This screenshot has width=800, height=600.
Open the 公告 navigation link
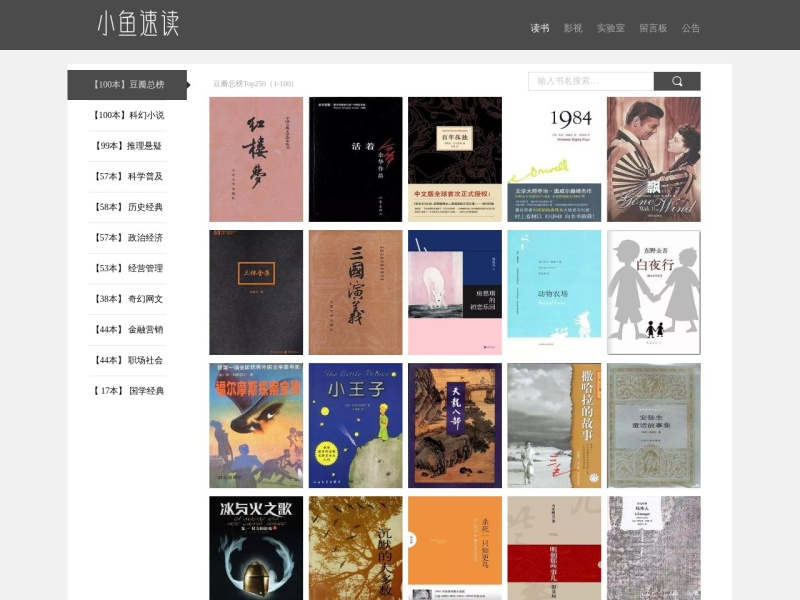click(x=691, y=28)
